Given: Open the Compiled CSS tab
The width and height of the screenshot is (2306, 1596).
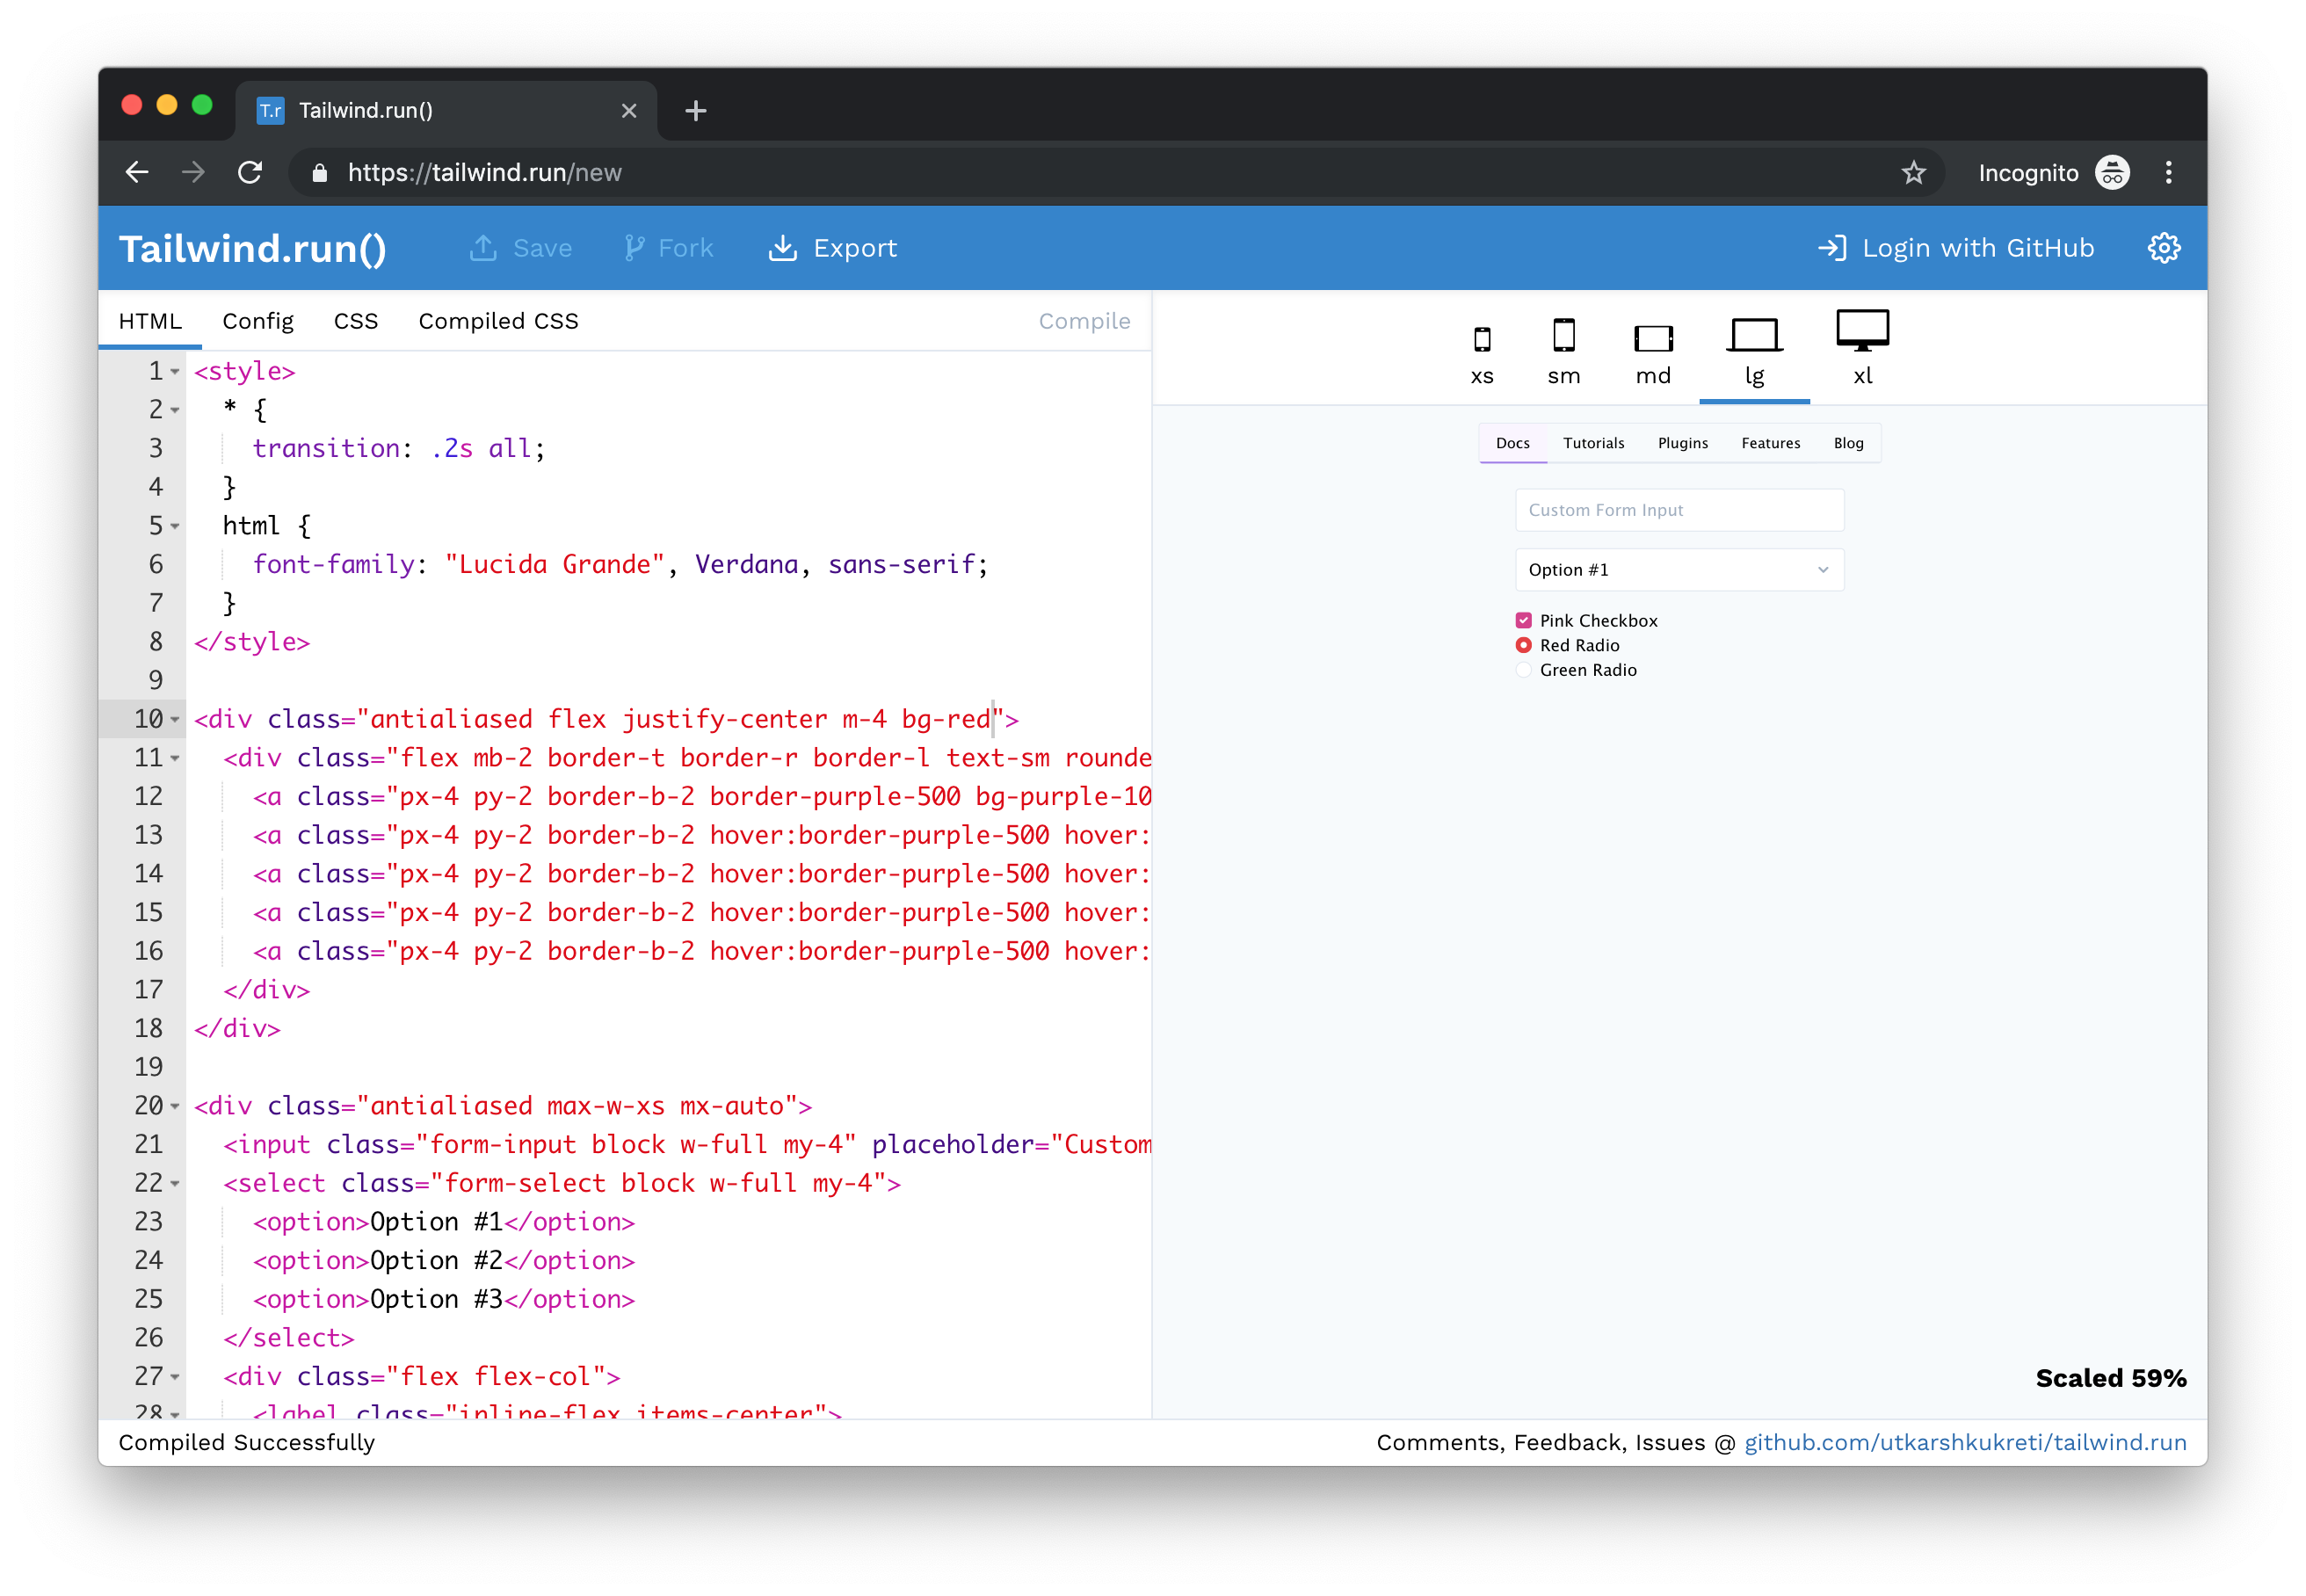Looking at the screenshot, I should click(498, 321).
